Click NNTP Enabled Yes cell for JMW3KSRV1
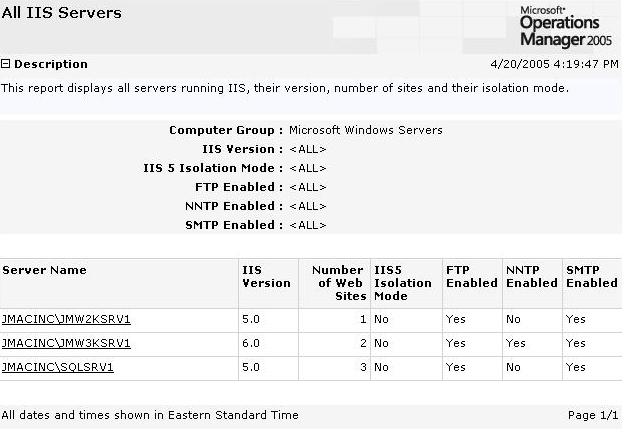This screenshot has height=432, width=624. (x=515, y=343)
